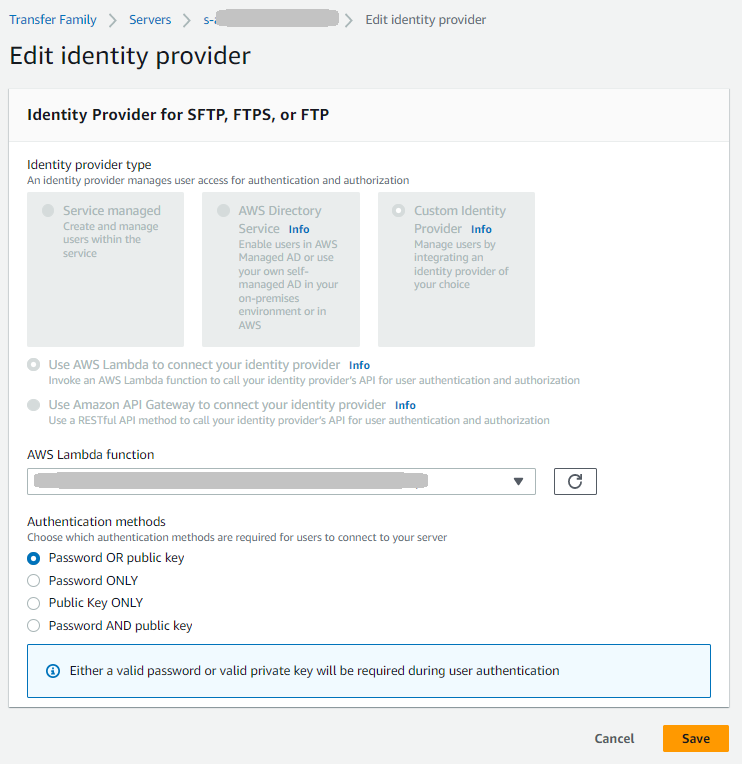Screen dimensions: 742x764
Task: Click the refresh Lambda functions icon button
Action: pos(575,481)
